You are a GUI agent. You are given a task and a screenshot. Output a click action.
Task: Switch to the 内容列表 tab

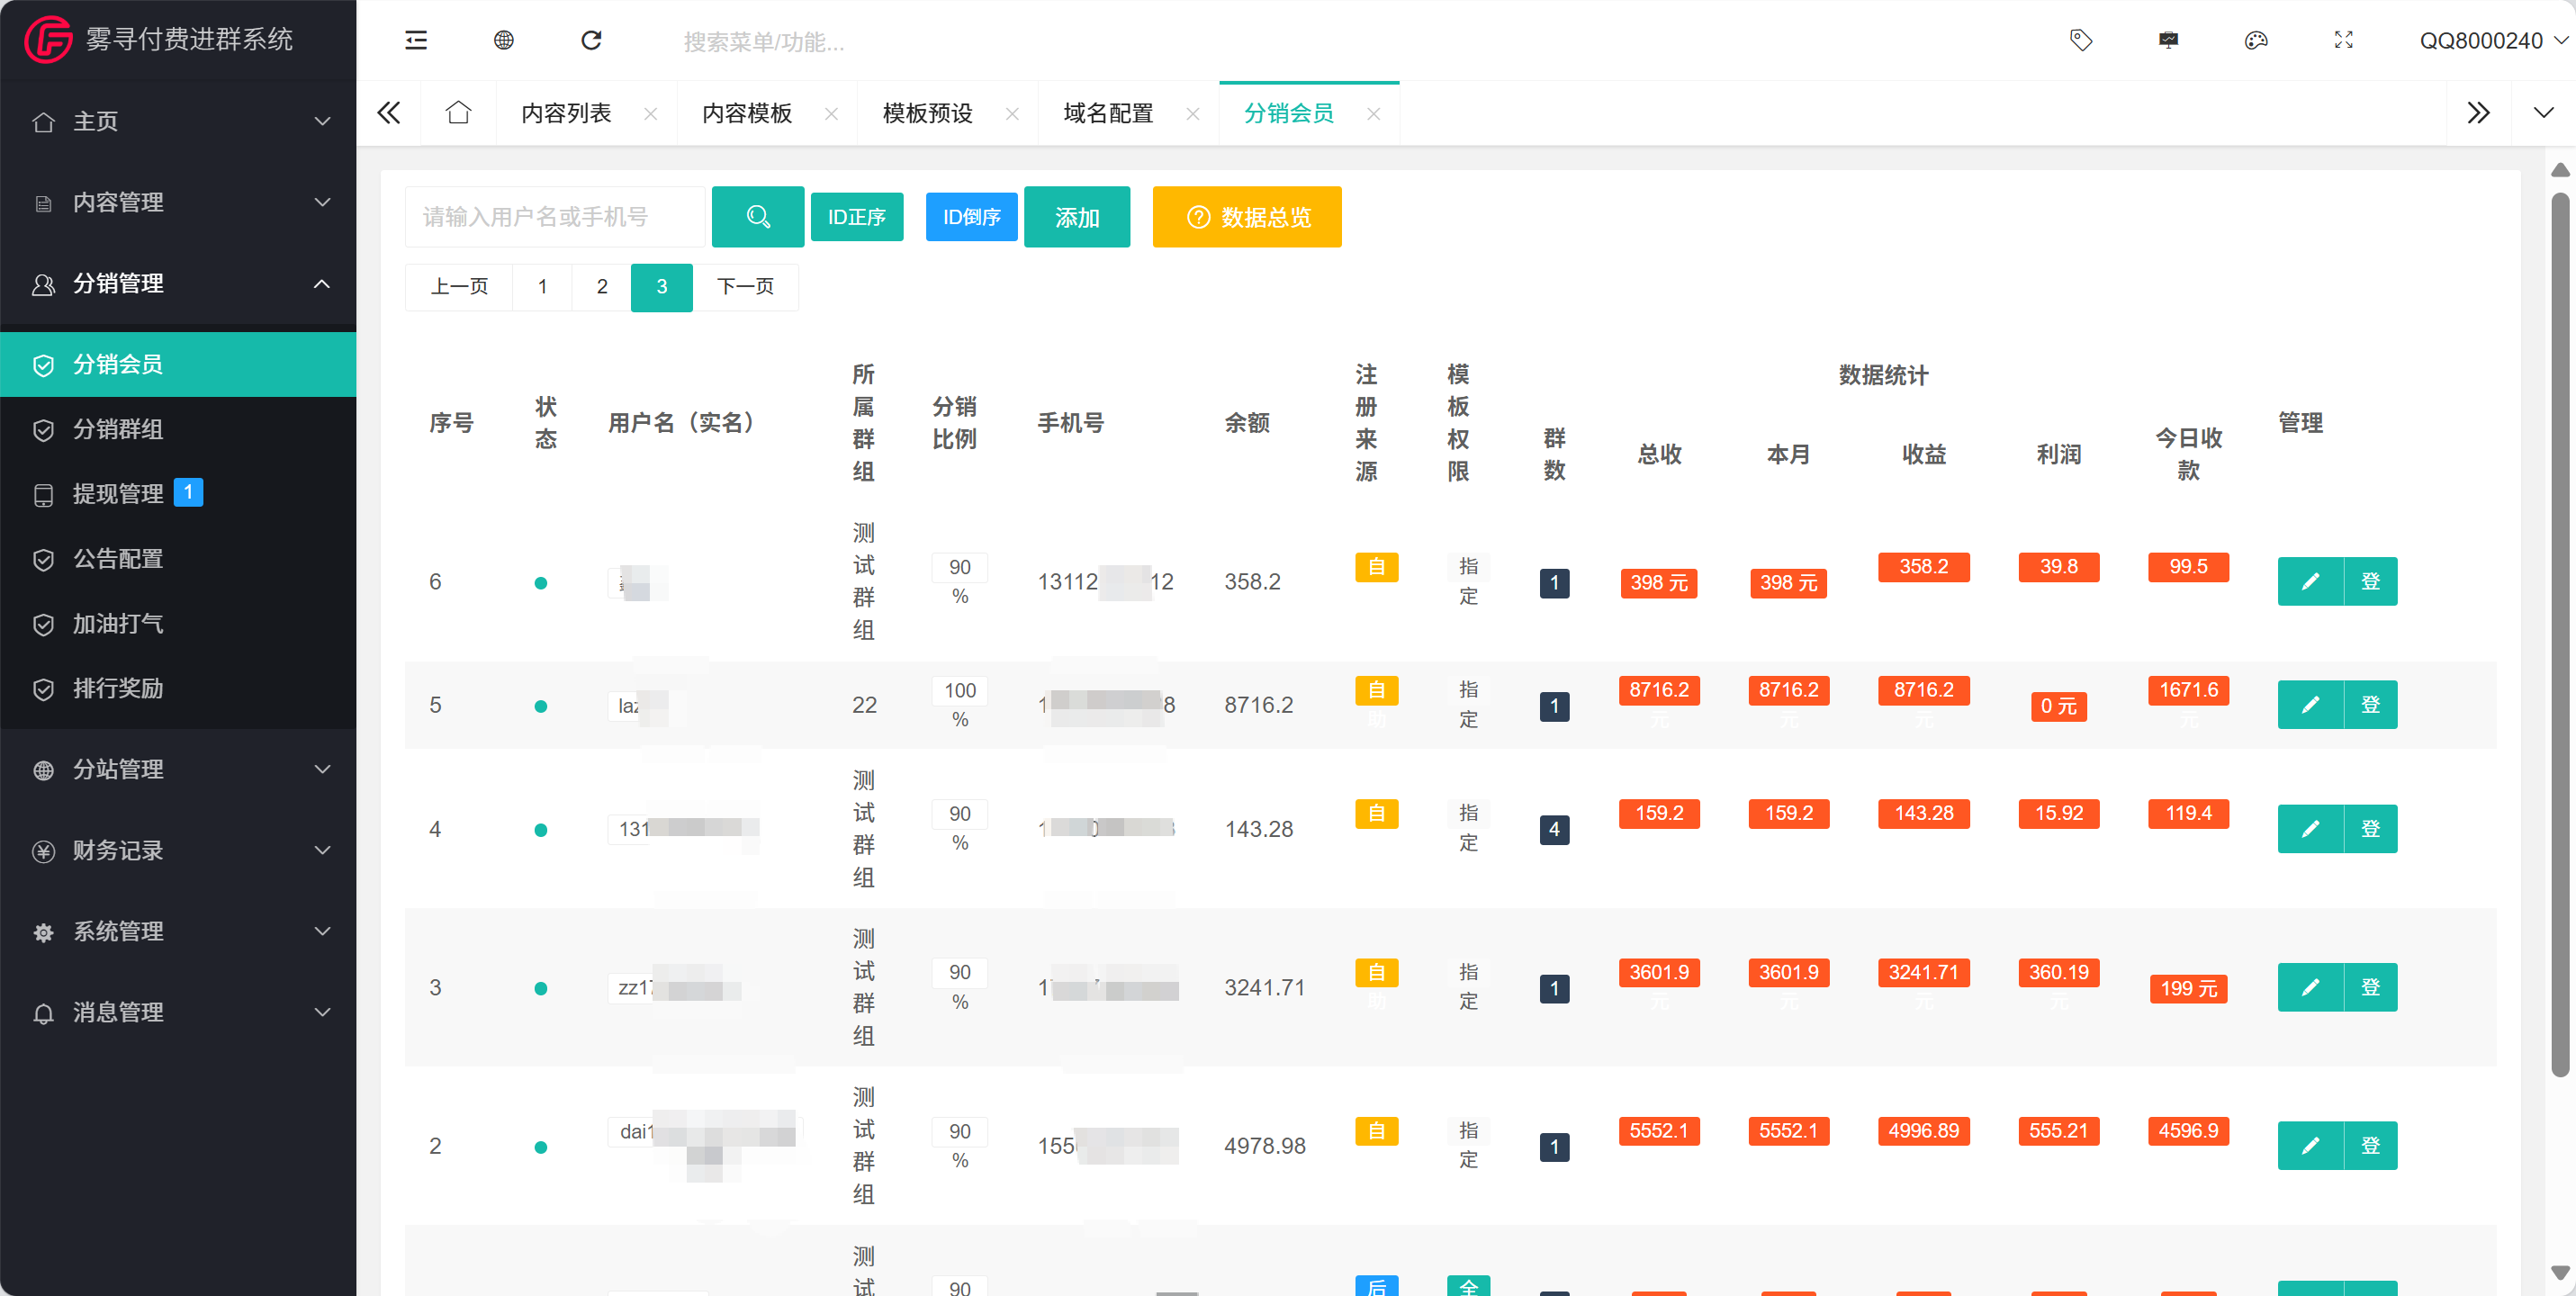(x=566, y=113)
